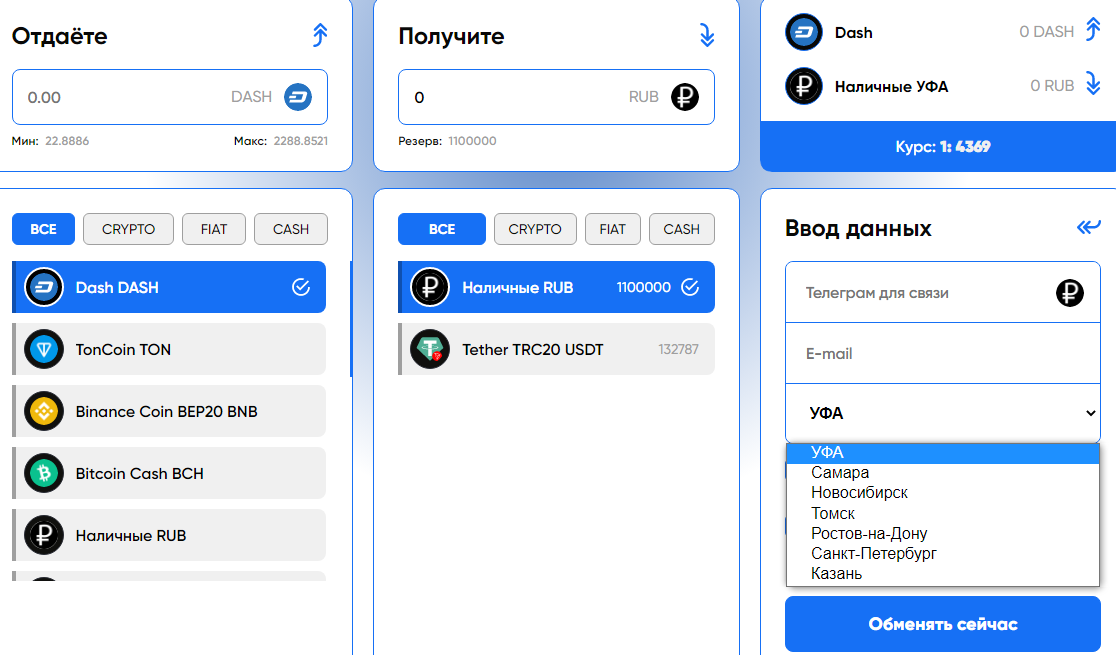1116x655 pixels.
Task: Click the down arrow icon beside Получите
Action: 706,35
